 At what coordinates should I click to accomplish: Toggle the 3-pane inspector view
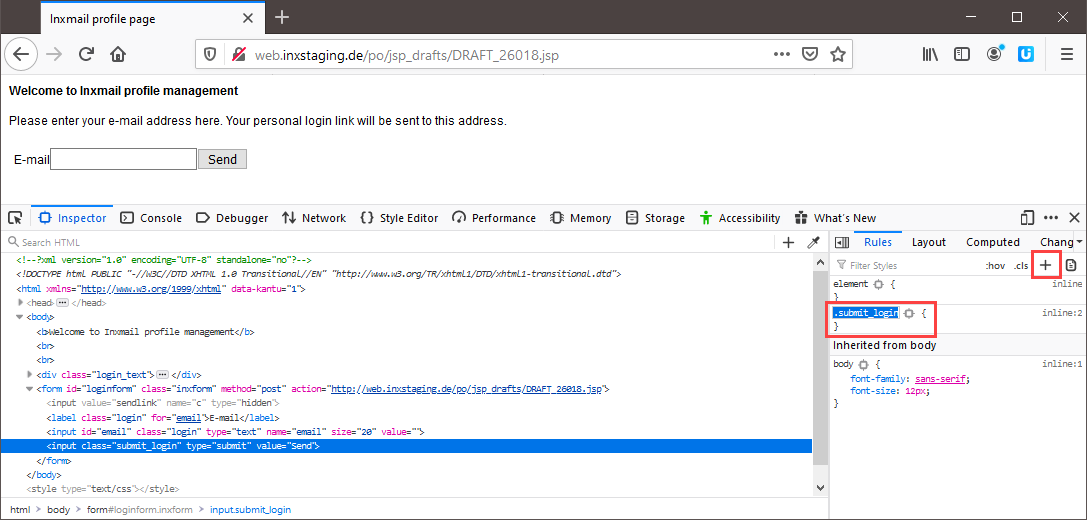pyautogui.click(x=842, y=242)
